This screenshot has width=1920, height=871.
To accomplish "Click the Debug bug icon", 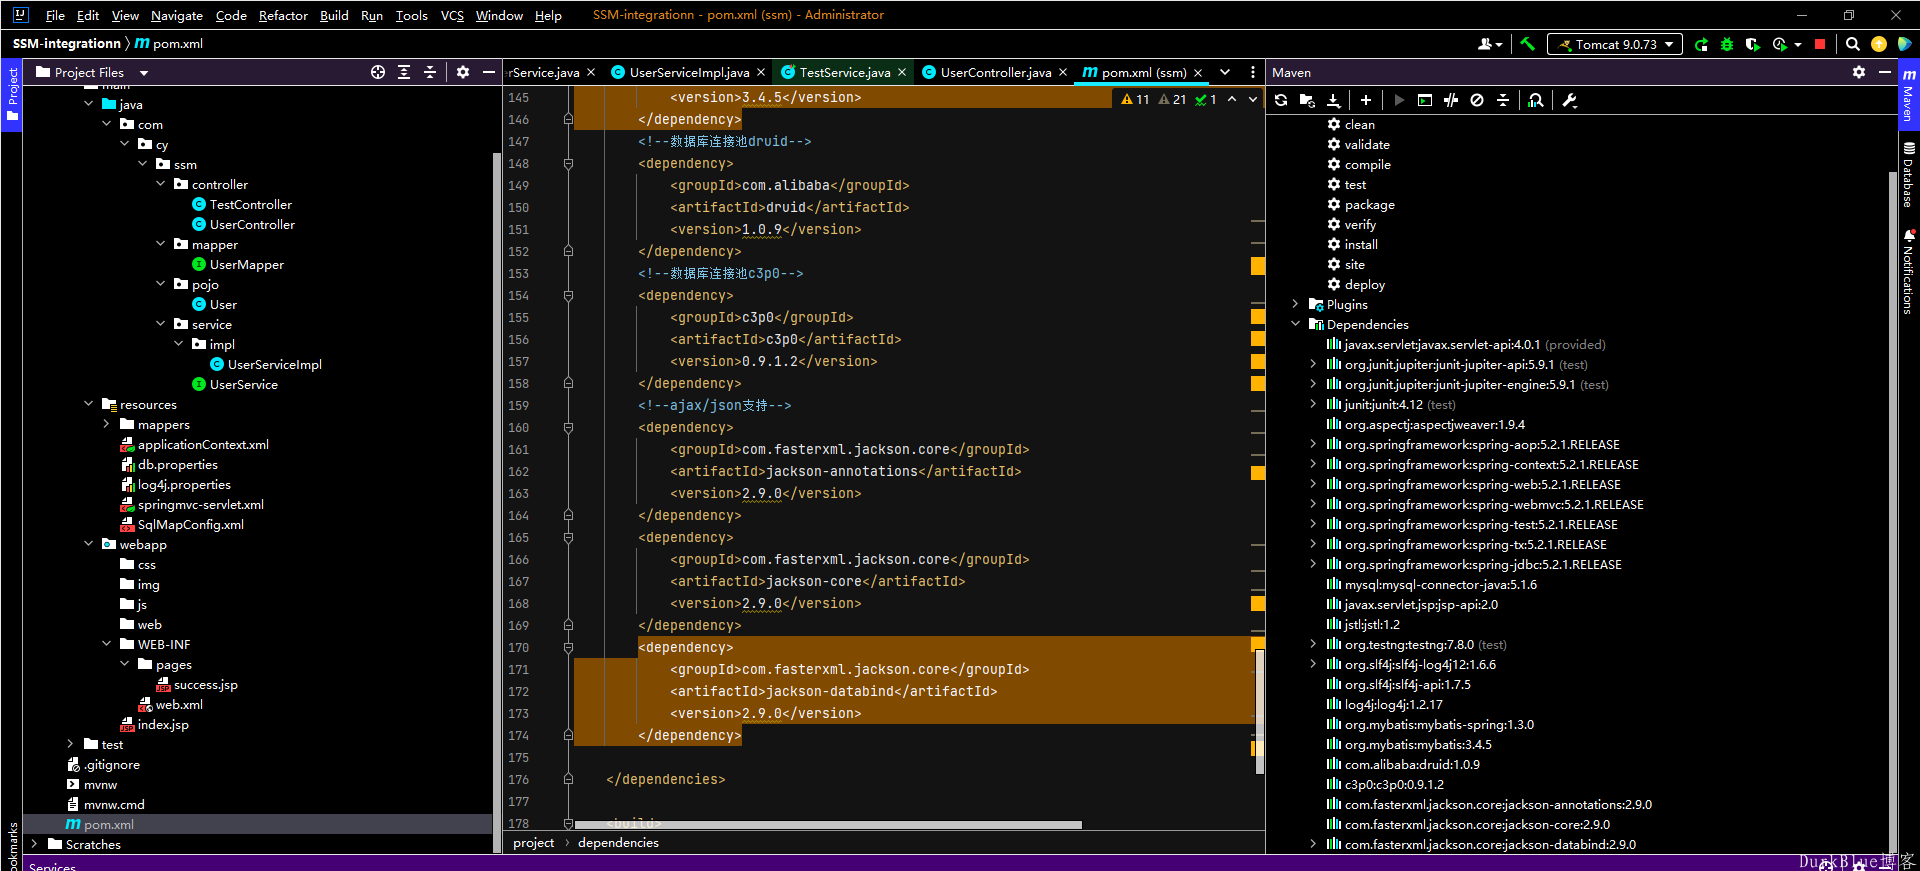I will (x=1727, y=44).
